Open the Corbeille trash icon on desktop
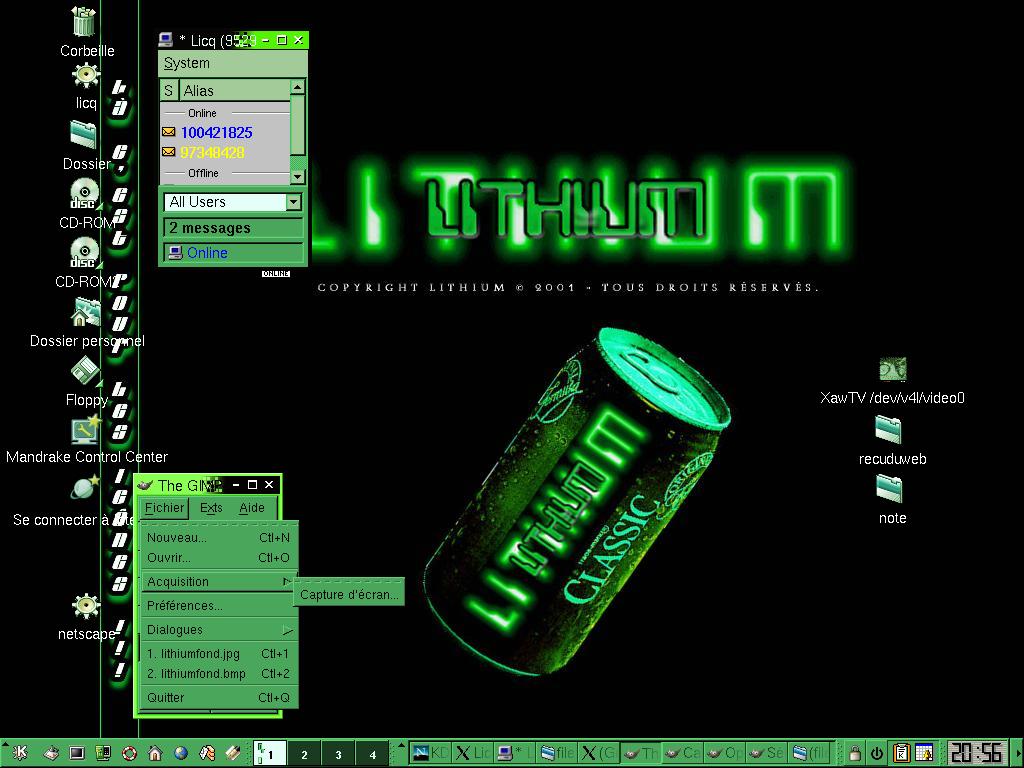 tap(84, 22)
